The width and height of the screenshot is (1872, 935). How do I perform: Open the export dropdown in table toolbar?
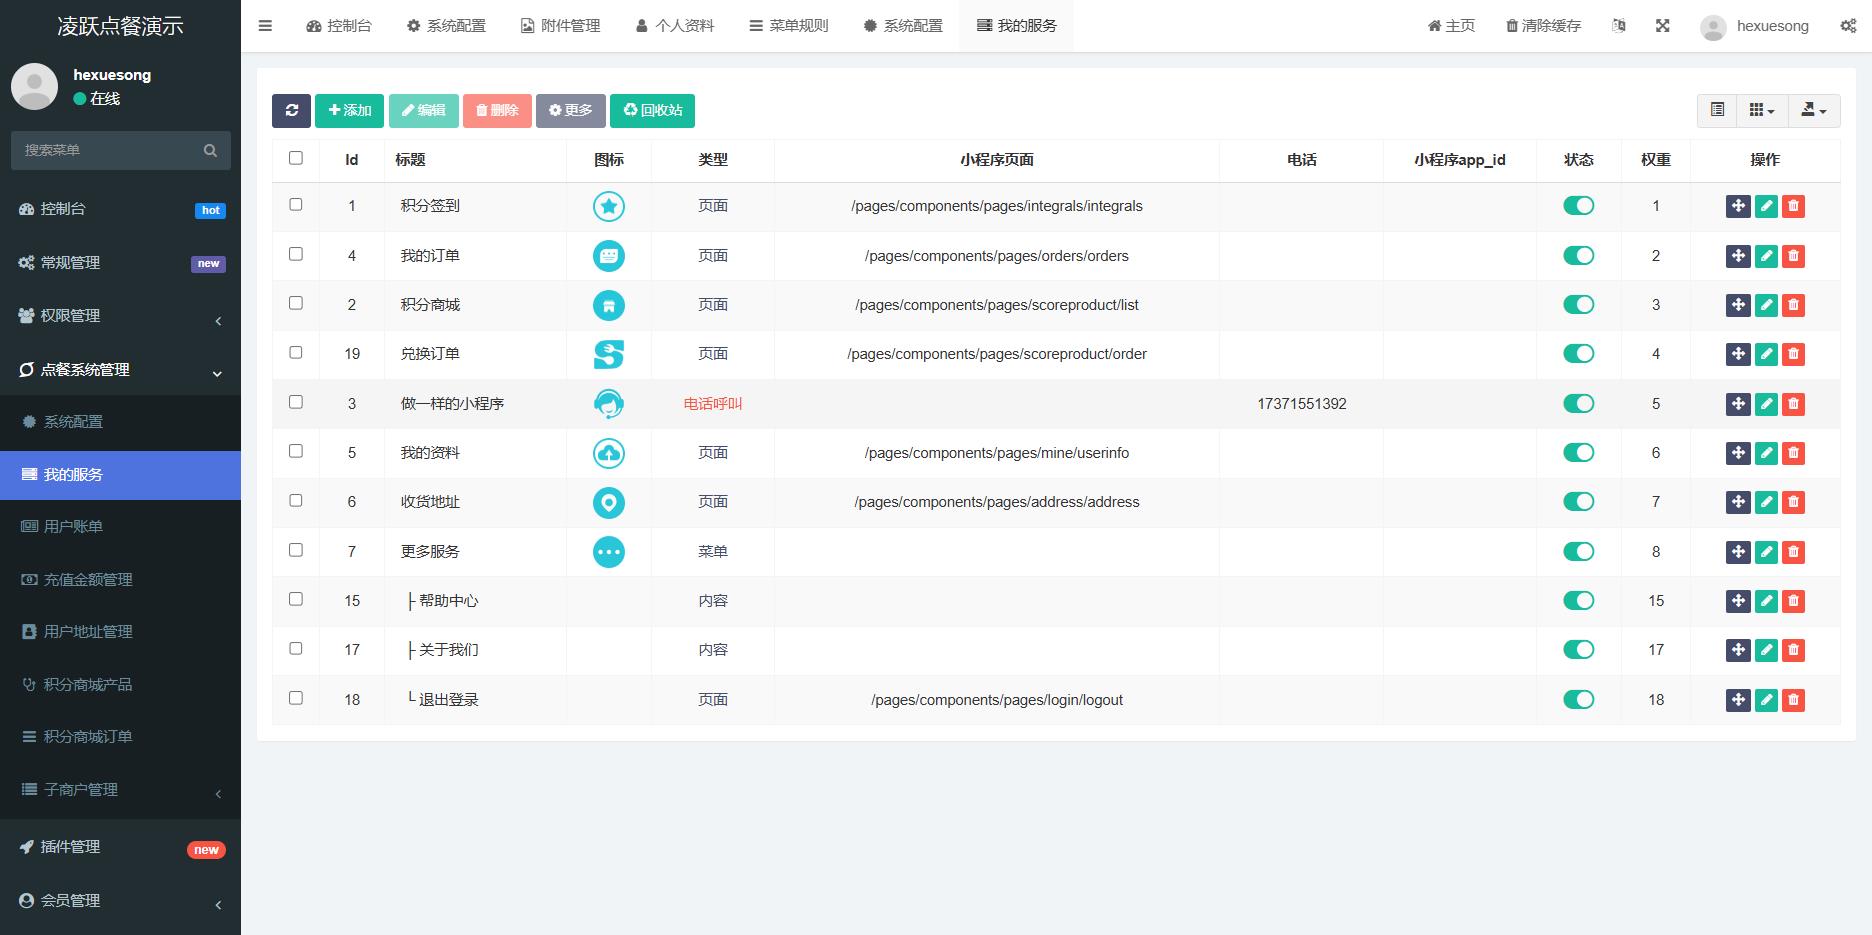[1813, 110]
